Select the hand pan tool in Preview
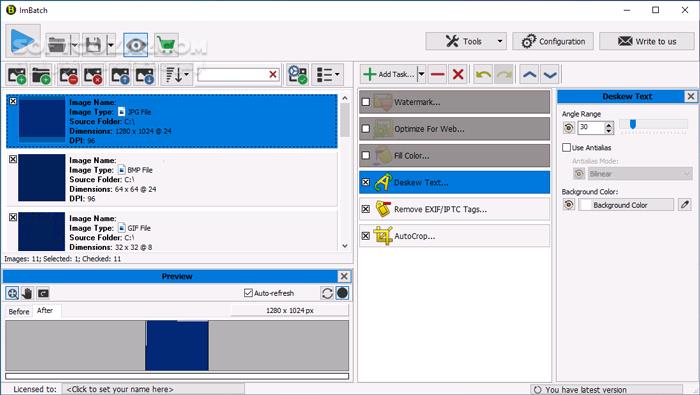Viewport: 700px width, 395px height. (x=28, y=293)
